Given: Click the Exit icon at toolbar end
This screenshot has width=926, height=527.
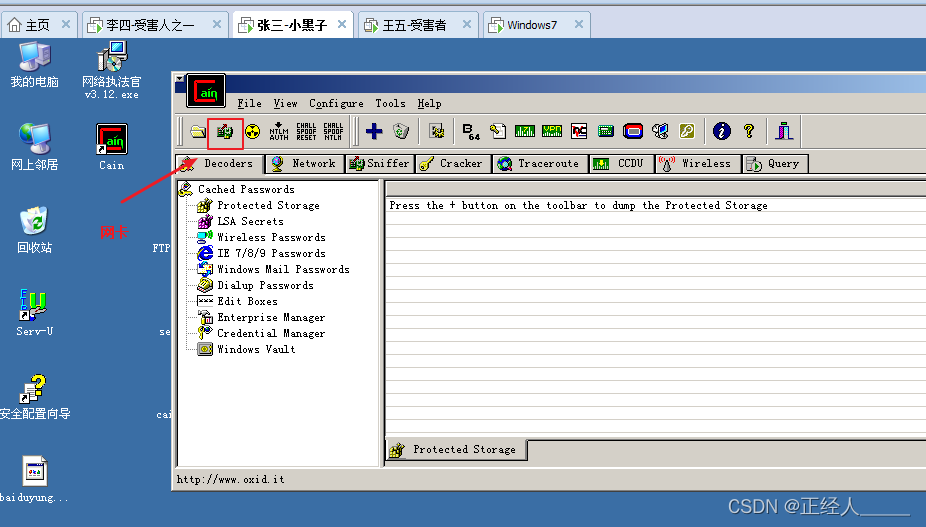Looking at the screenshot, I should (784, 131).
